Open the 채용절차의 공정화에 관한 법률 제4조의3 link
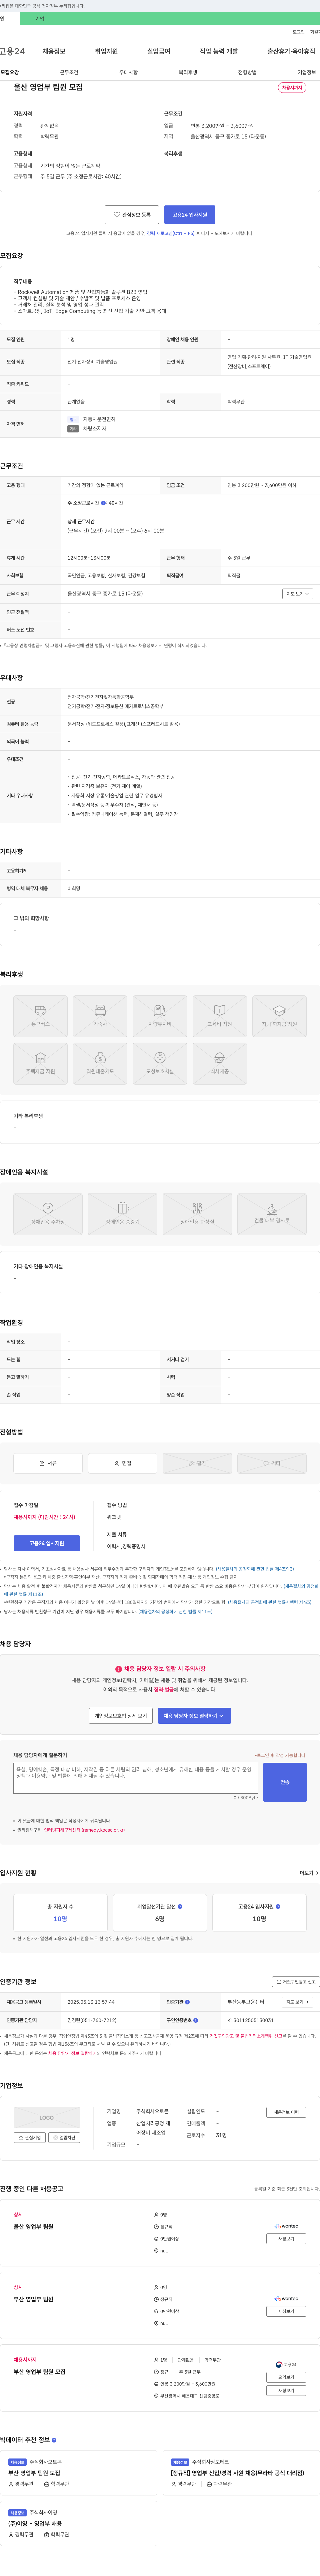Screen dimensions: 320x2576 (x=255, y=1569)
